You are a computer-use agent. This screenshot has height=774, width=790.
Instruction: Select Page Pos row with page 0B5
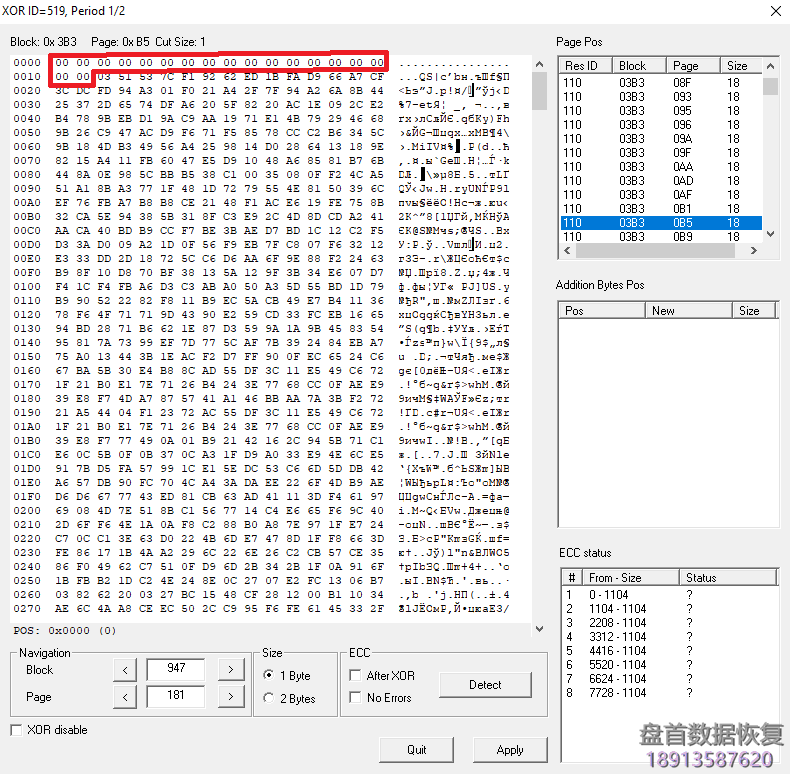click(660, 222)
